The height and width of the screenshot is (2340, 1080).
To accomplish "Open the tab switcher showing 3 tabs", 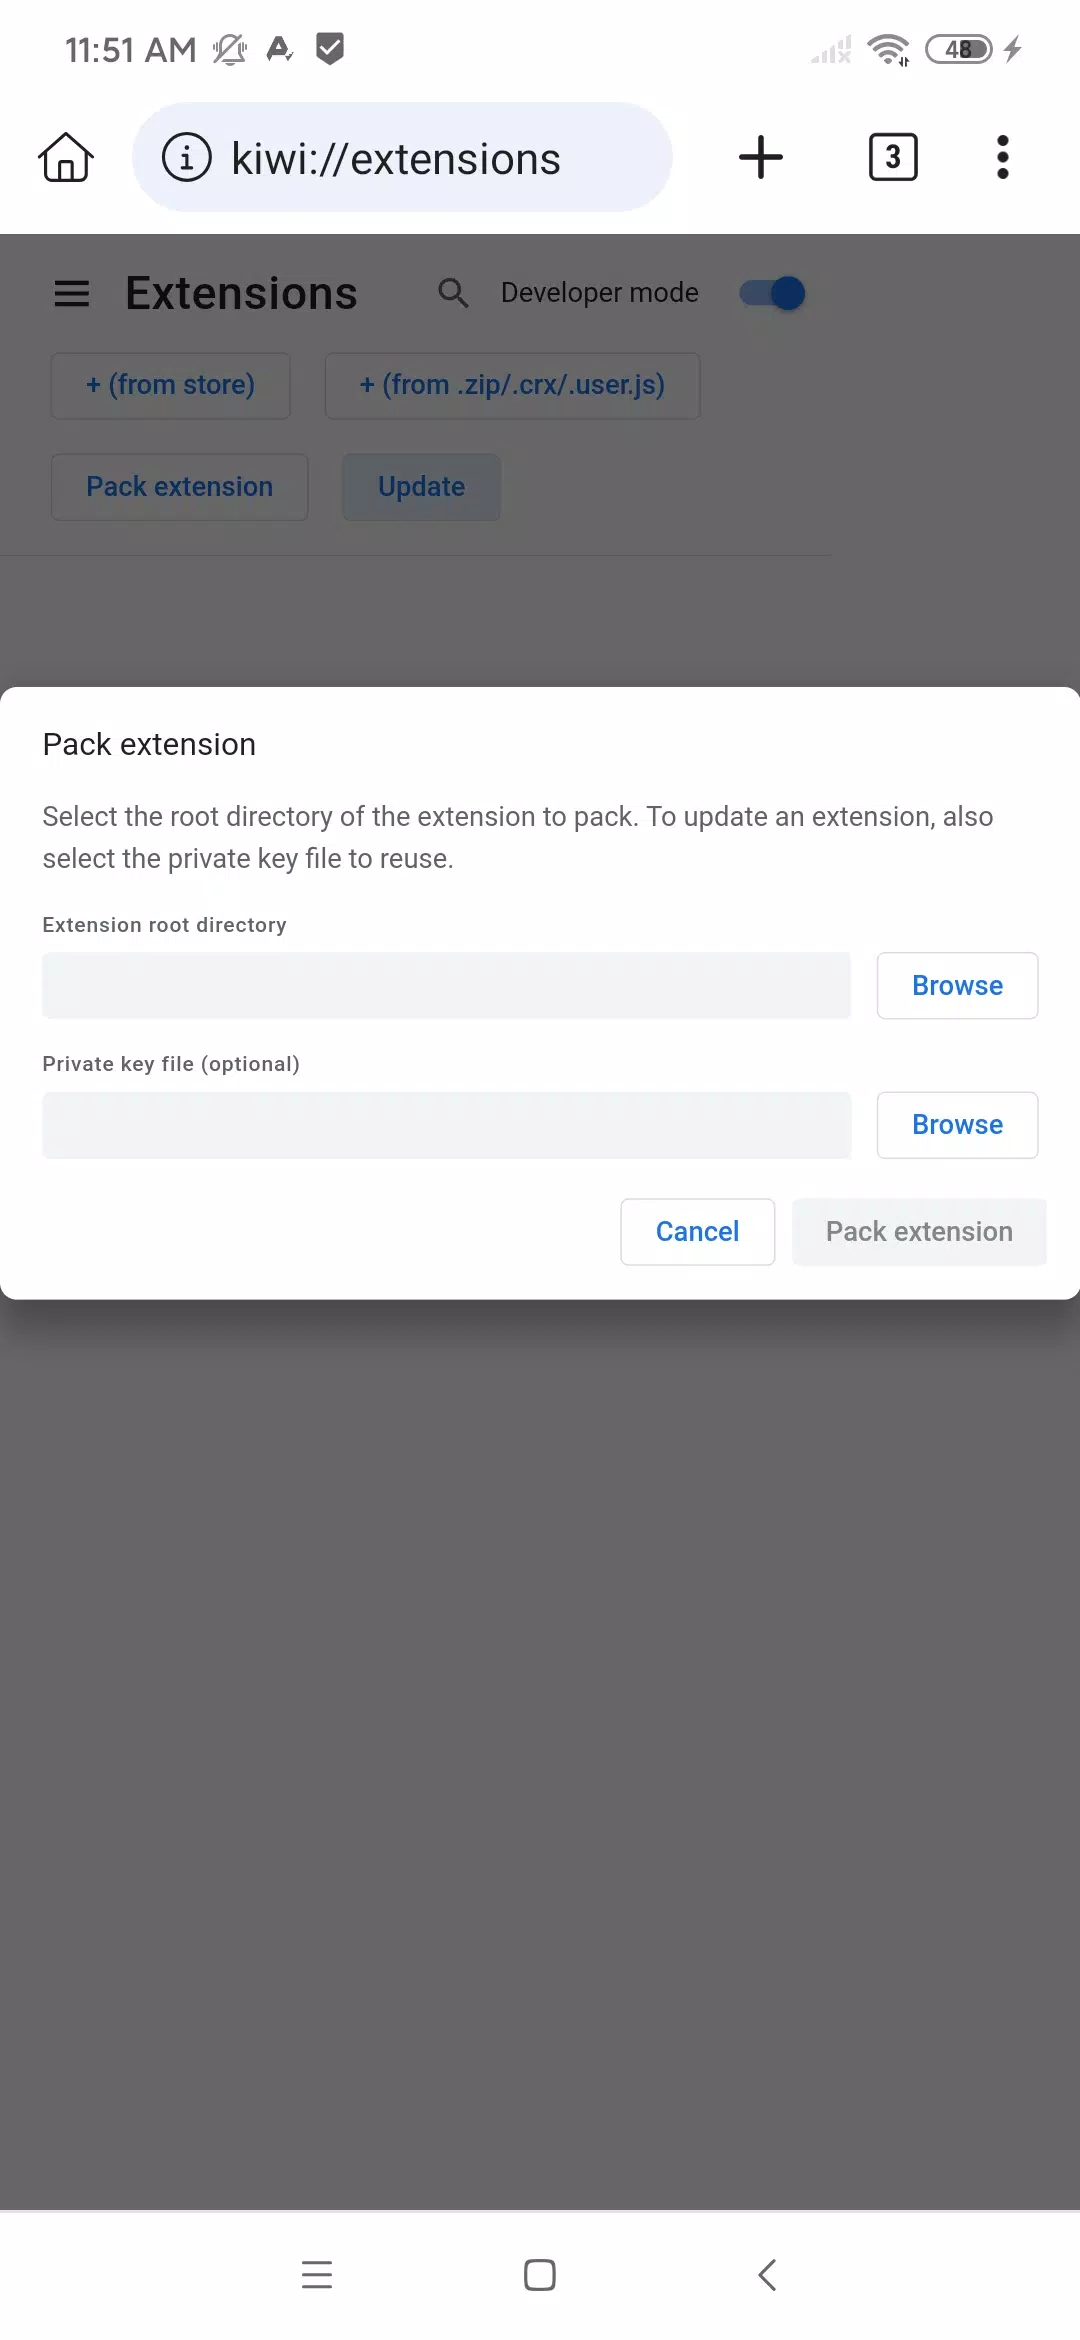I will (x=893, y=157).
